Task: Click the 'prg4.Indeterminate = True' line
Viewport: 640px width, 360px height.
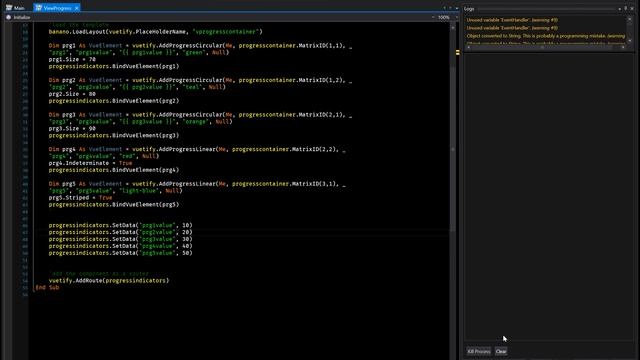Action: point(90,163)
